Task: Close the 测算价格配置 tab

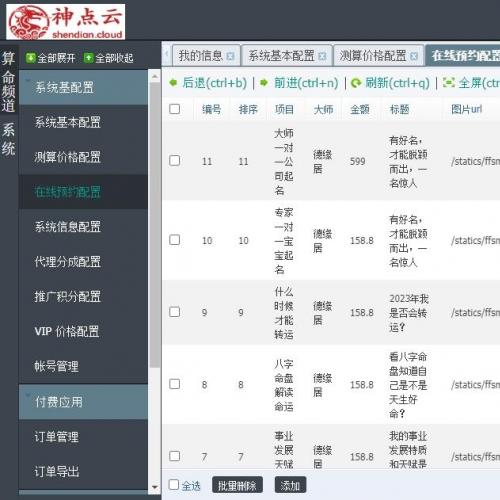Action: point(414,56)
